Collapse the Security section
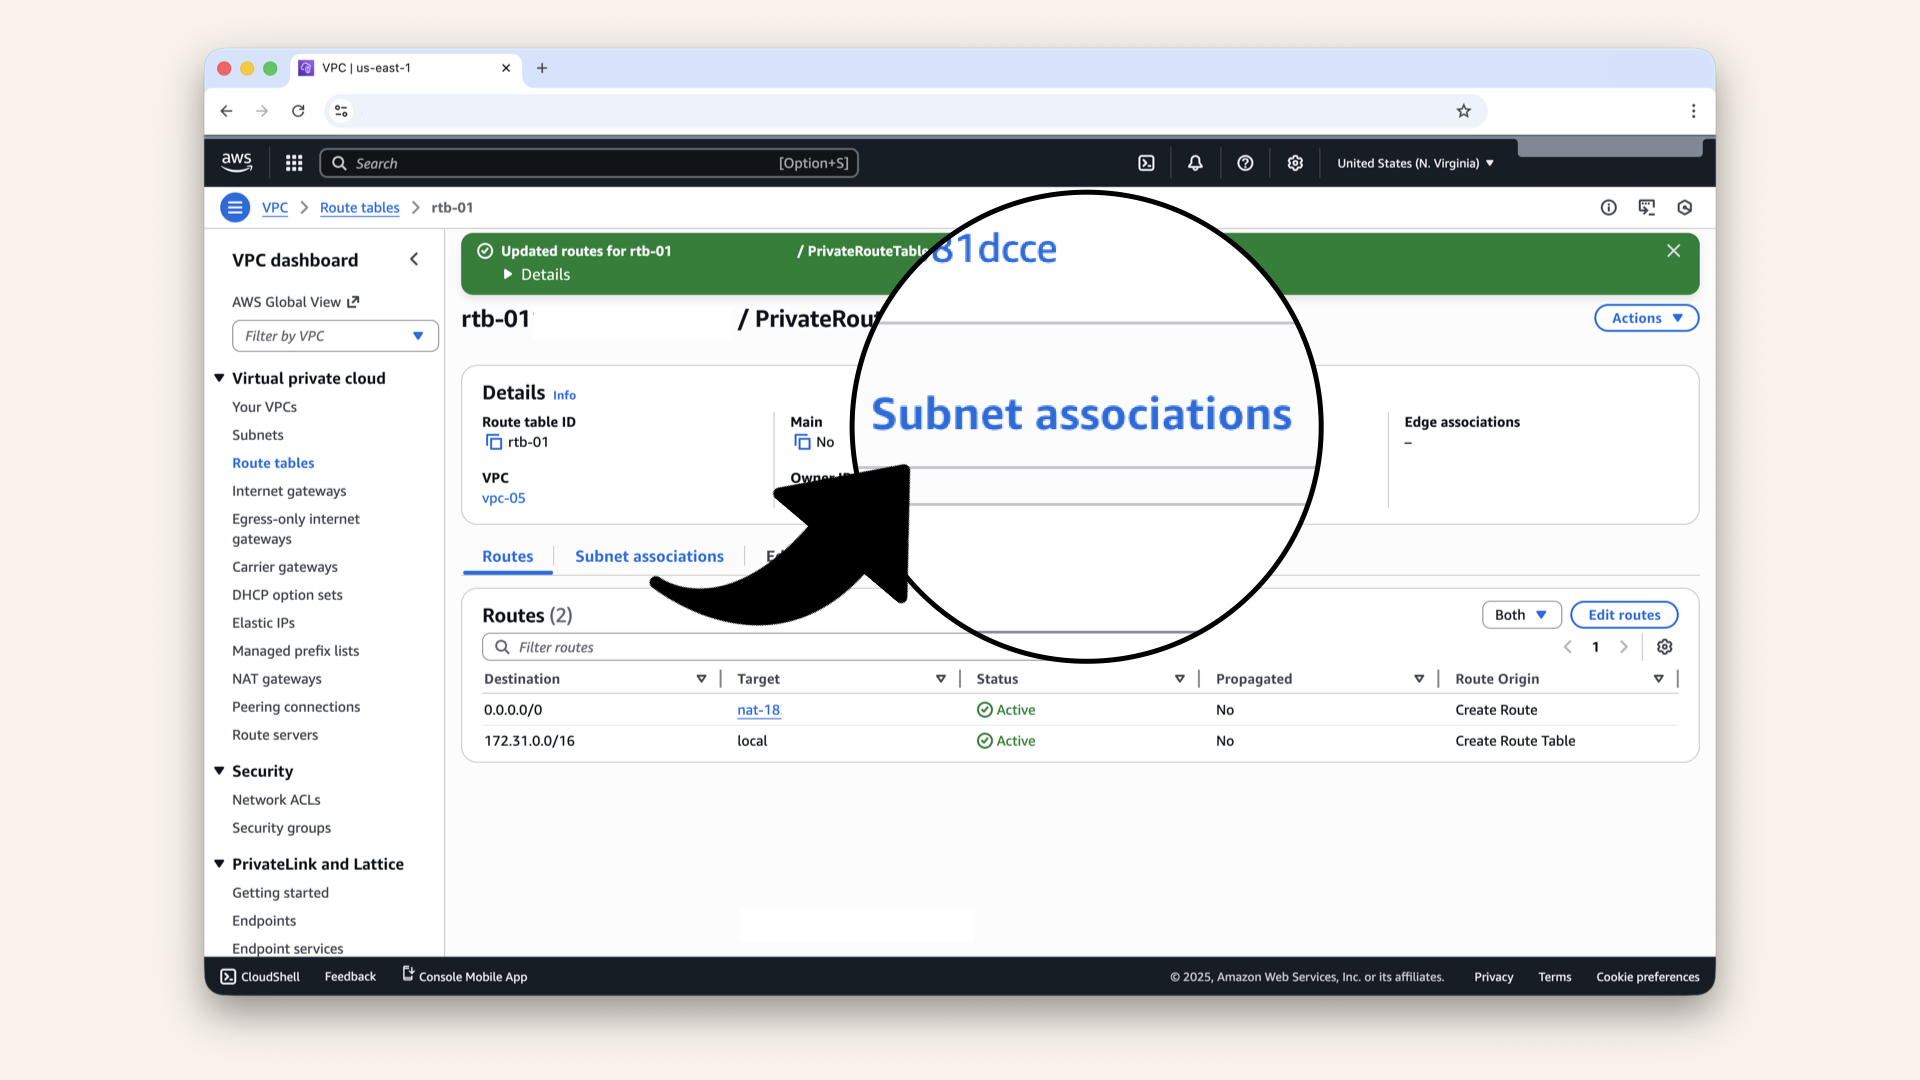This screenshot has width=1920, height=1080. (x=220, y=771)
